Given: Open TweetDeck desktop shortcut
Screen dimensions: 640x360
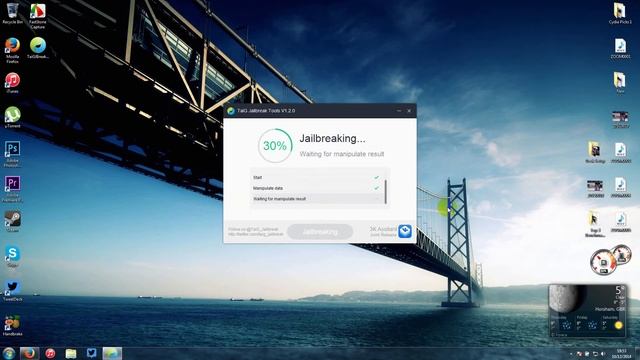Looking at the screenshot, I should coord(12,291).
